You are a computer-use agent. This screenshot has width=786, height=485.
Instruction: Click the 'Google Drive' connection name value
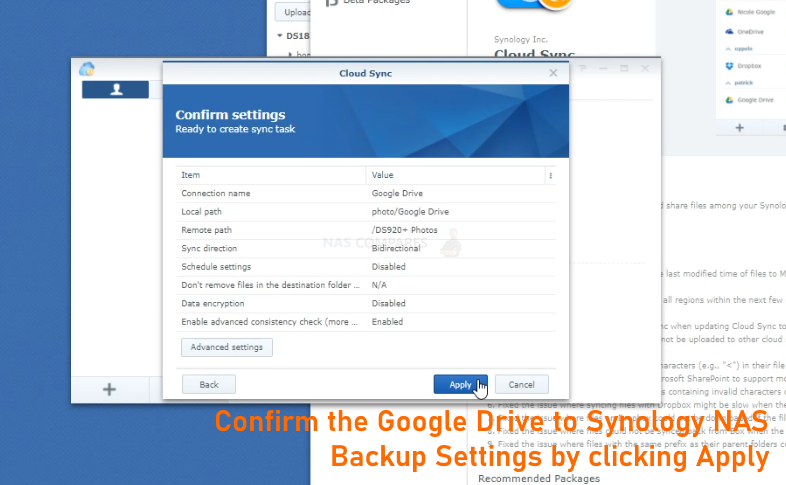click(x=397, y=193)
